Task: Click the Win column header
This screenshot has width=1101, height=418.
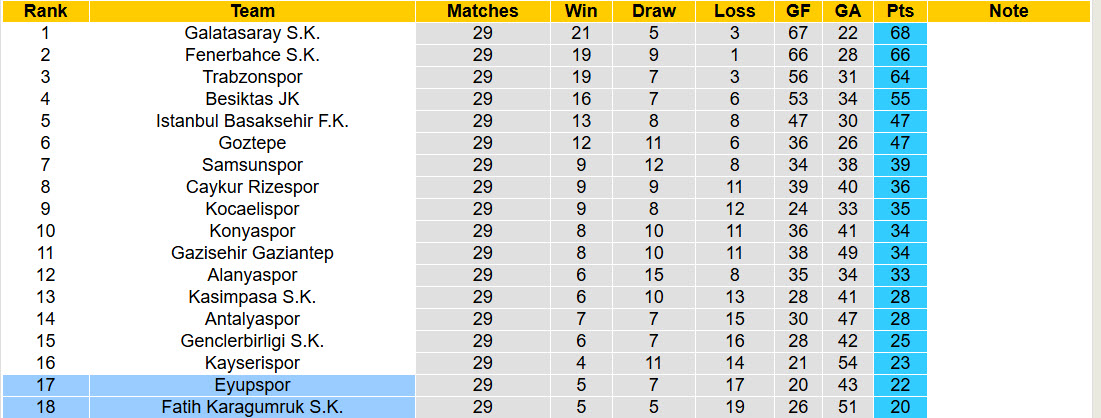Action: 581,11
